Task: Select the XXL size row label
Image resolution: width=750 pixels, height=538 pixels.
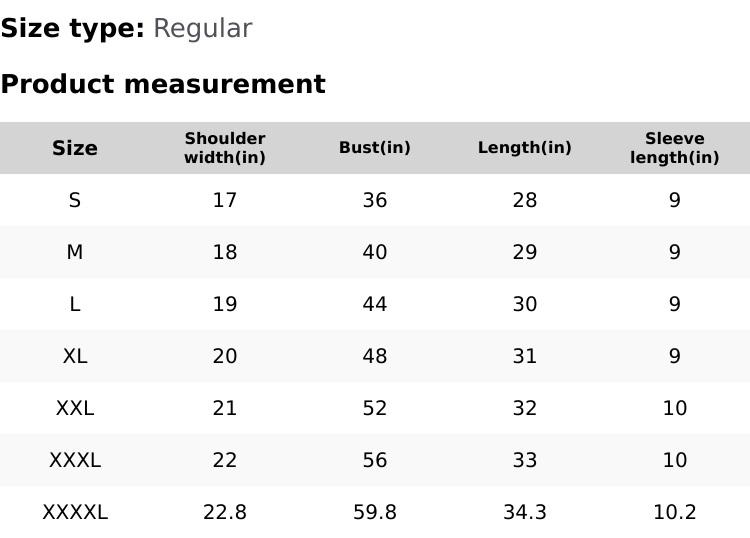Action: (x=75, y=408)
